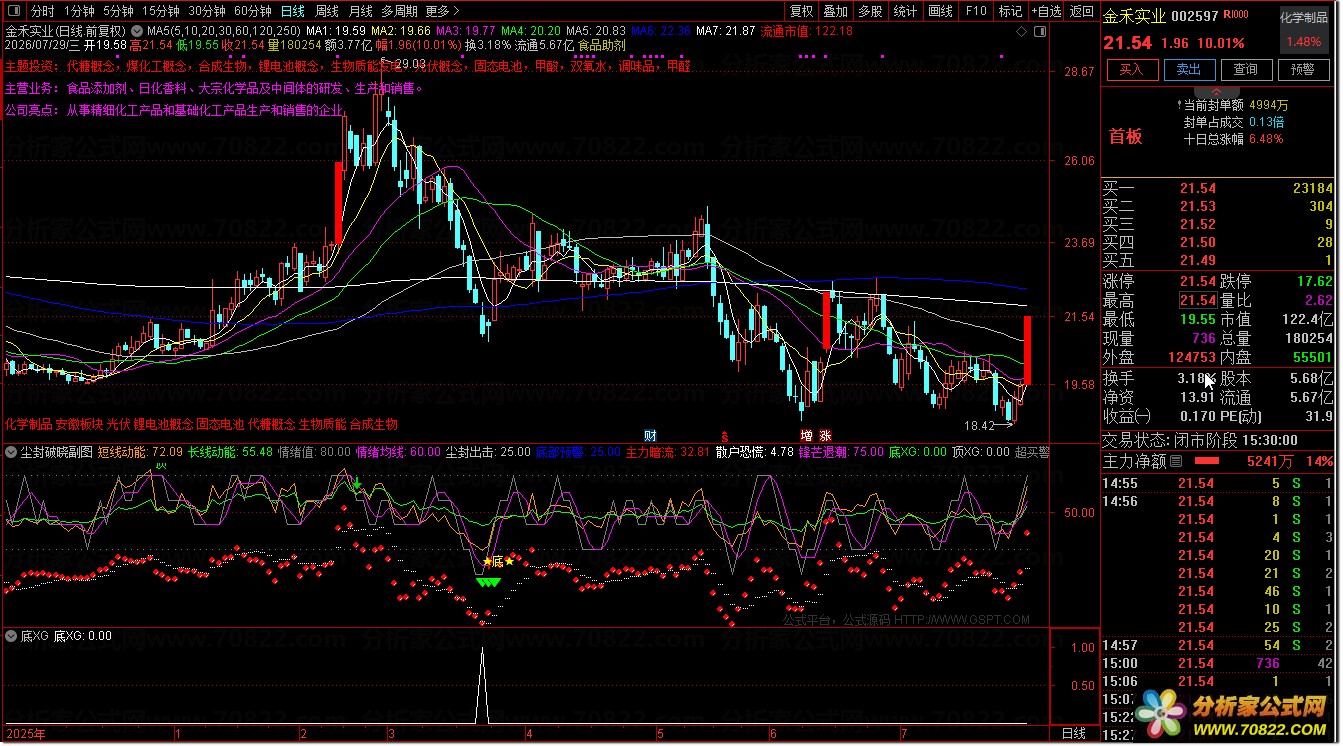Click the 首板 label
1343x746 pixels.
[x=1125, y=137]
